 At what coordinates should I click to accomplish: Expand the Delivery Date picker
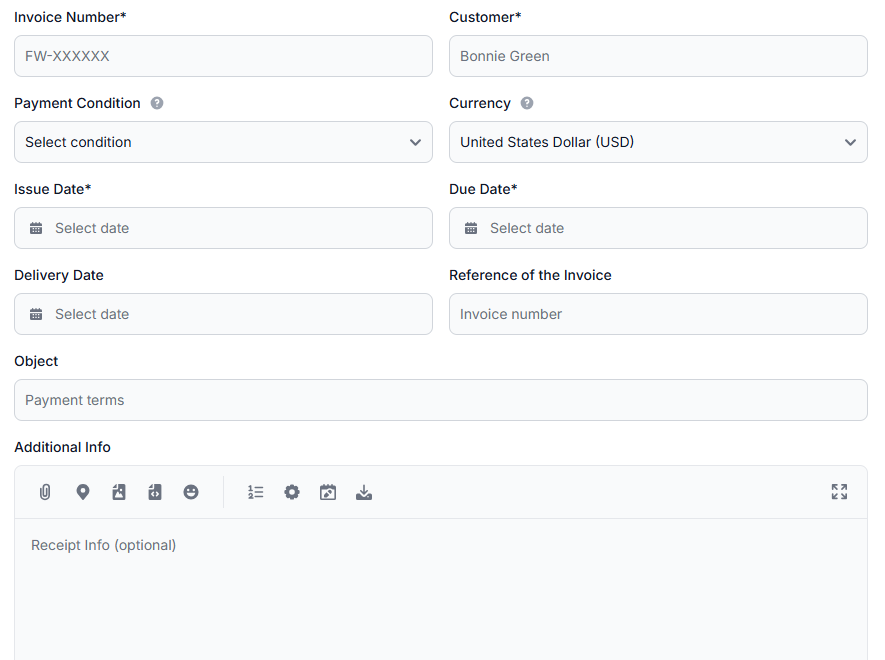click(36, 314)
